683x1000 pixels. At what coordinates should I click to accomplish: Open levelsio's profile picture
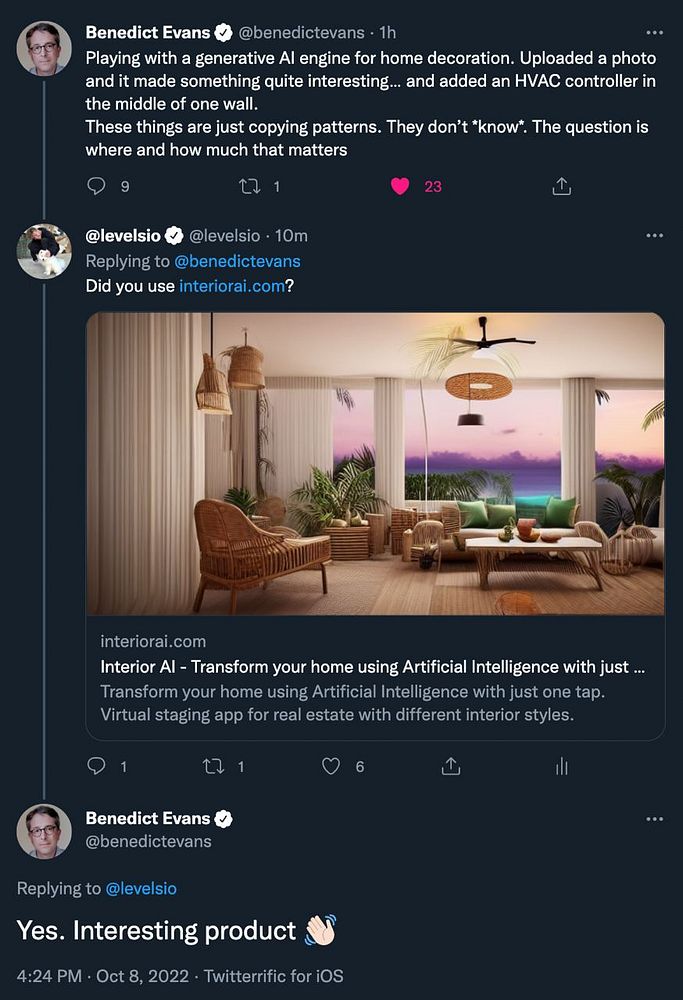[44, 251]
